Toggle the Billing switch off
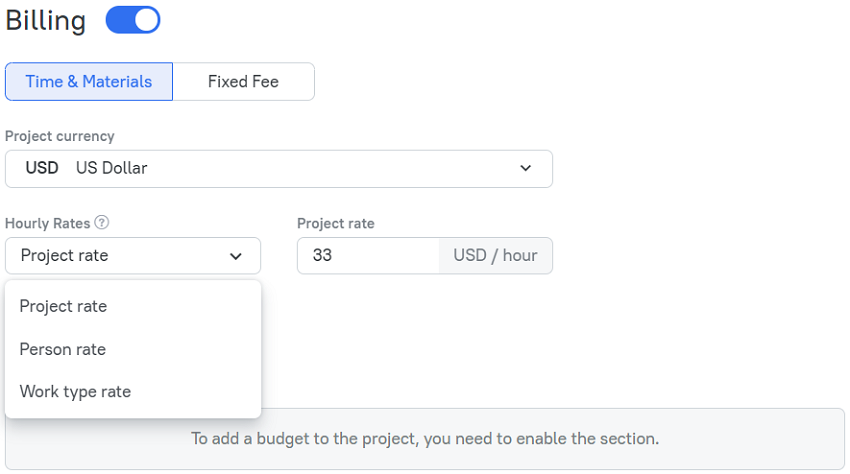Screen dimensions: 850x474 [x=133, y=20]
